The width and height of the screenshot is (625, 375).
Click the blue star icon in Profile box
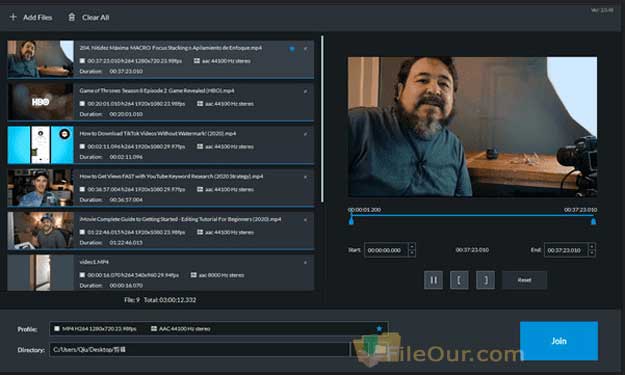pos(379,329)
